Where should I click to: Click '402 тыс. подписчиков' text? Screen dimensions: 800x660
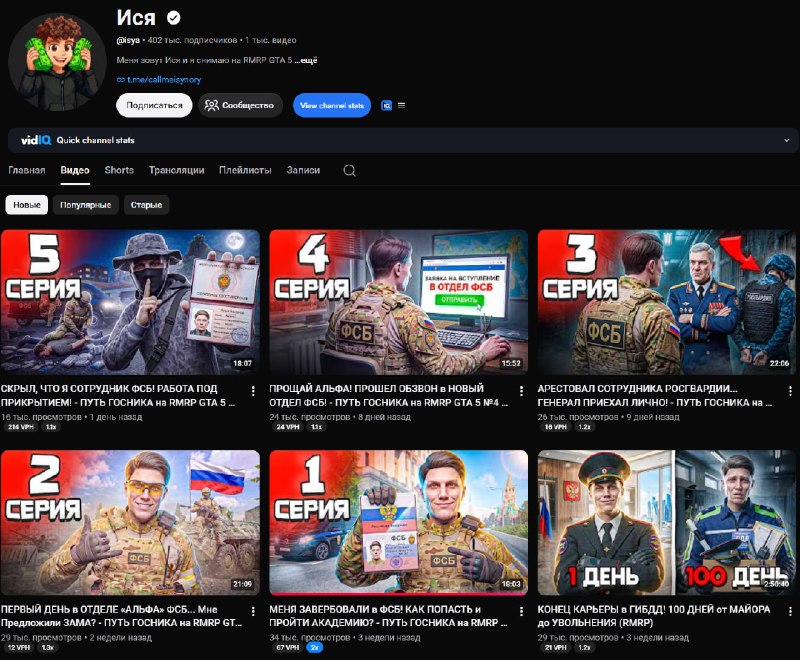point(192,40)
